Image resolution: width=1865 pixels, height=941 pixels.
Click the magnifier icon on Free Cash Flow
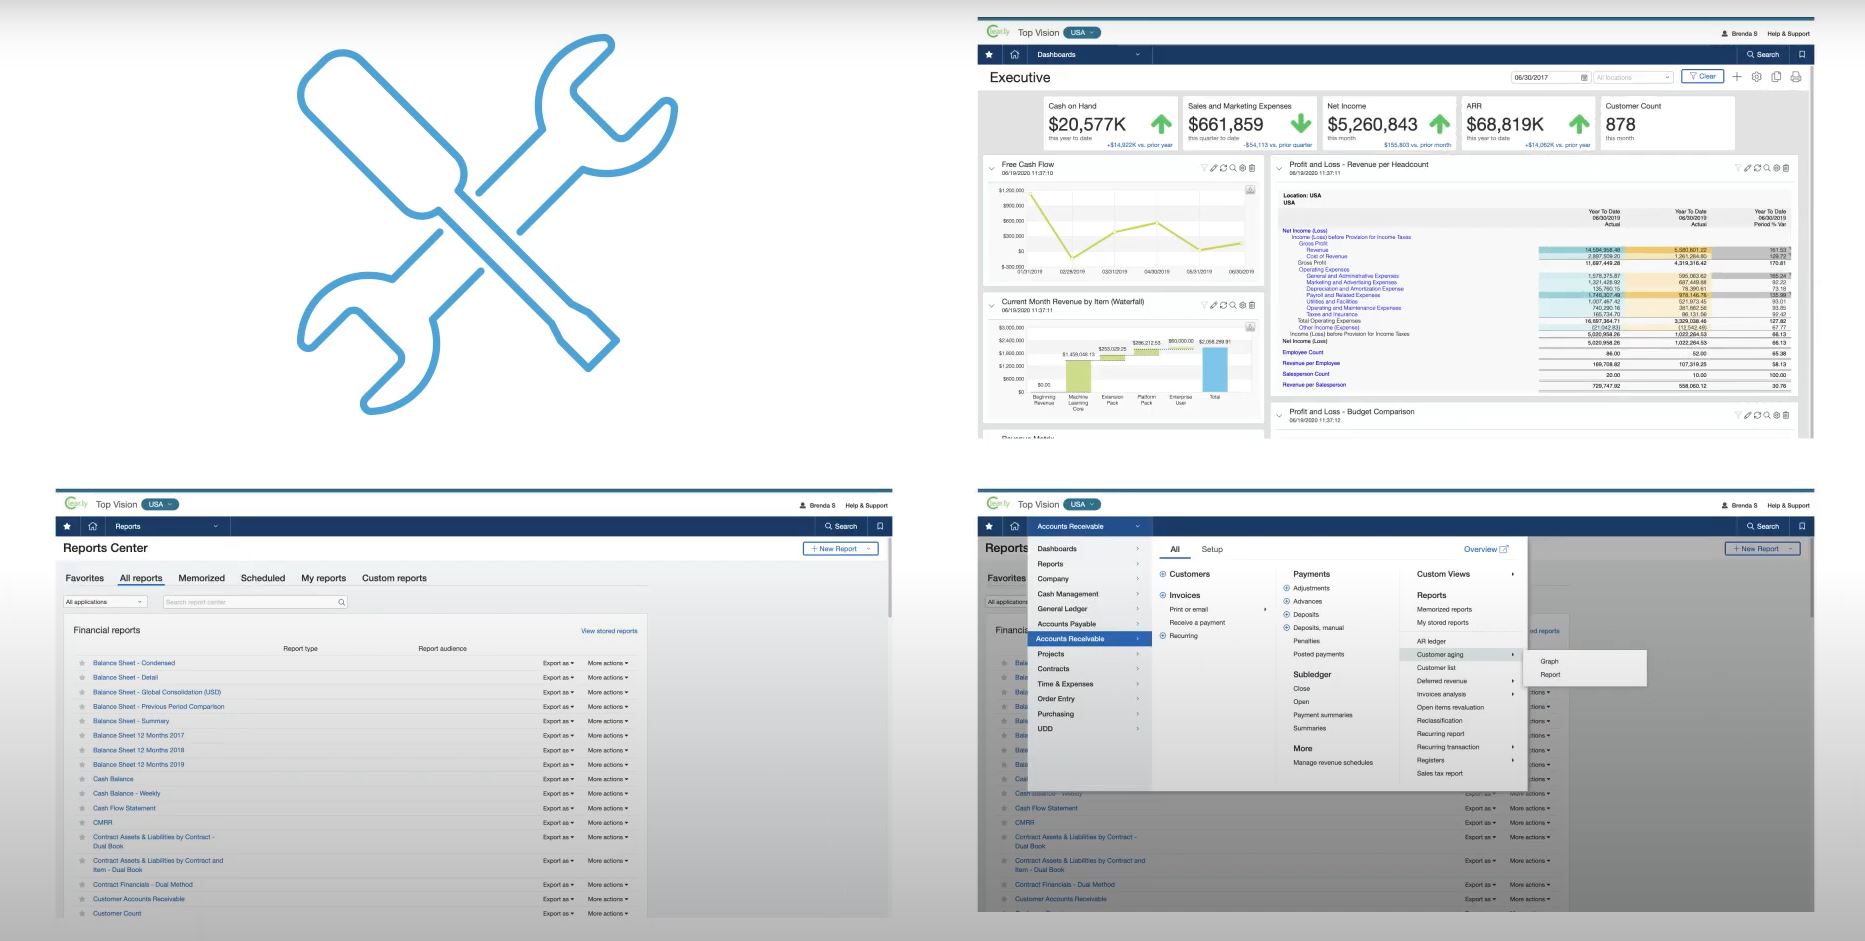[x=1233, y=168]
